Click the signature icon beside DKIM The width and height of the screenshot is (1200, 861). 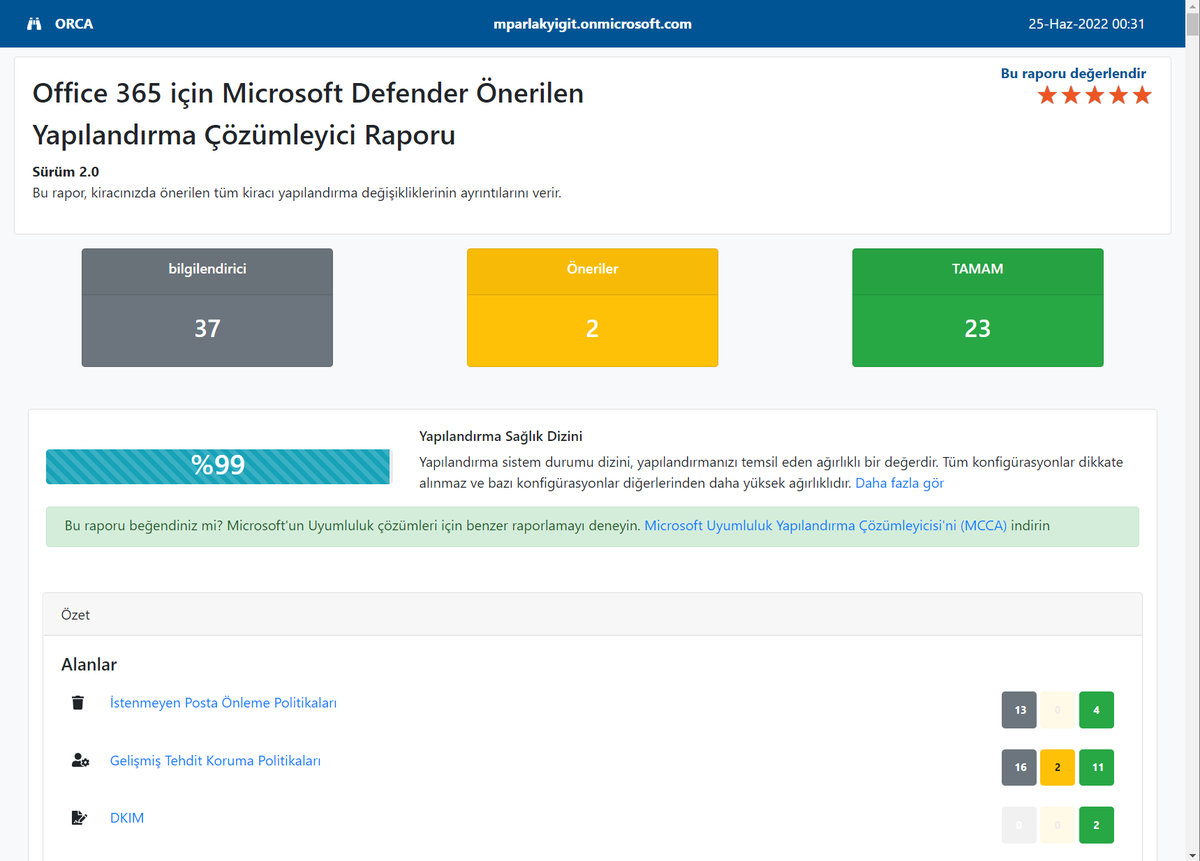(x=79, y=818)
